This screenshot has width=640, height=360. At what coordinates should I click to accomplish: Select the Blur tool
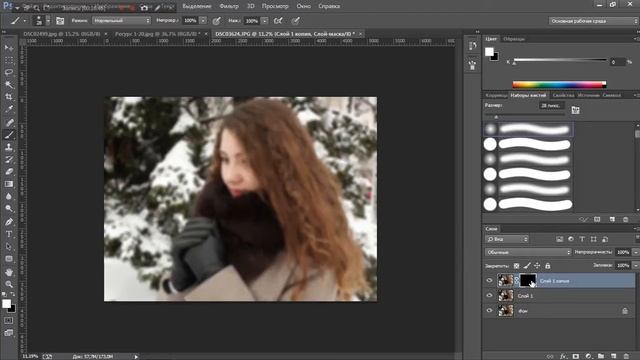pyautogui.click(x=9, y=196)
